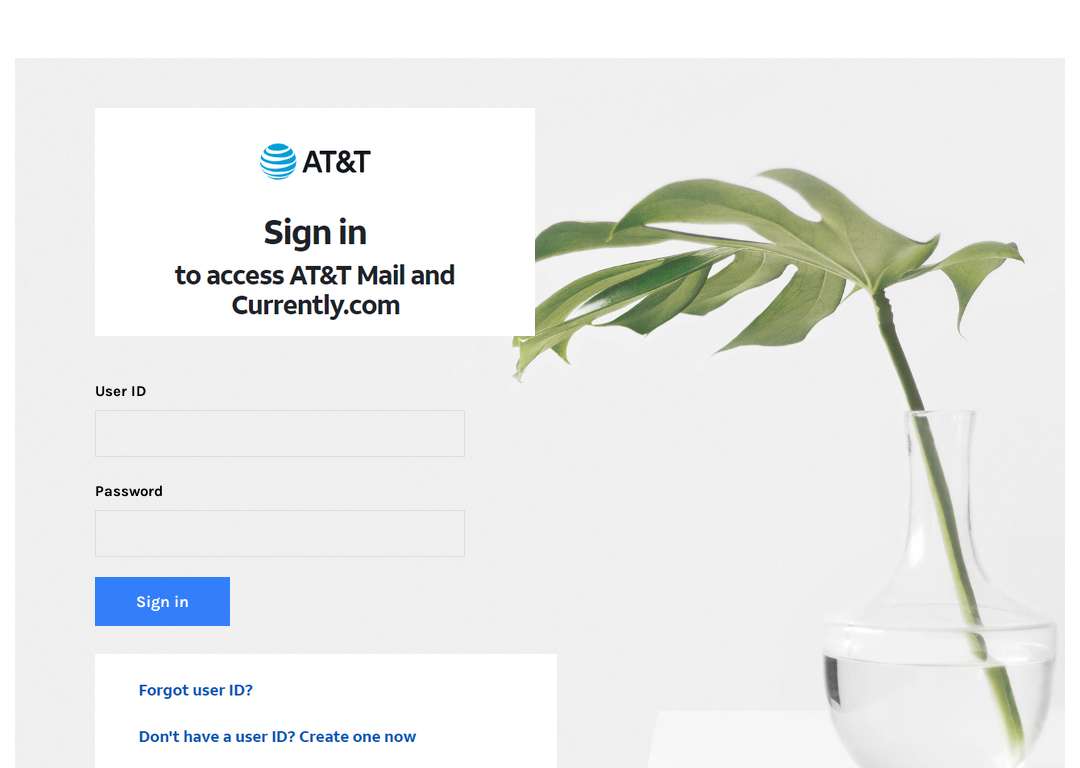Open the Create one now link

pyautogui.click(x=357, y=736)
